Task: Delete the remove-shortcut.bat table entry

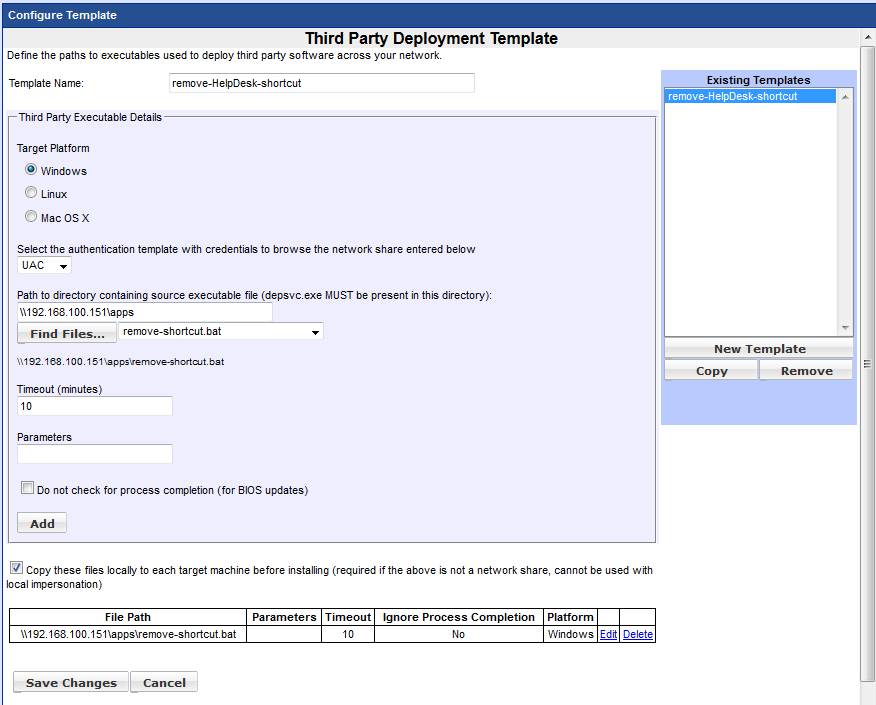Action: [637, 634]
